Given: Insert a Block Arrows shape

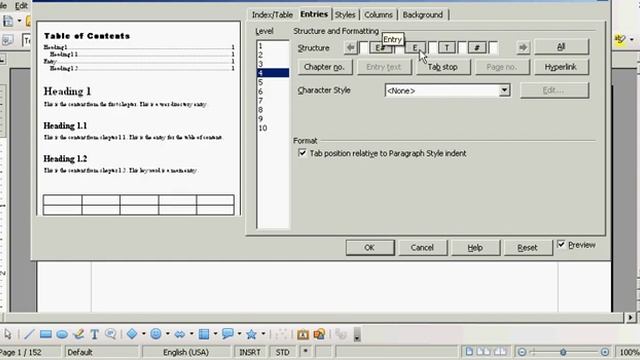Looking at the screenshot, I should pos(180,334).
